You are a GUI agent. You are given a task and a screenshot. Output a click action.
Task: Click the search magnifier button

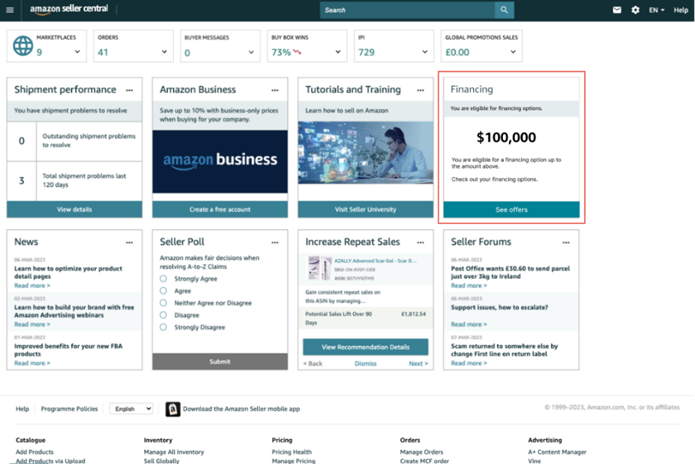point(504,10)
